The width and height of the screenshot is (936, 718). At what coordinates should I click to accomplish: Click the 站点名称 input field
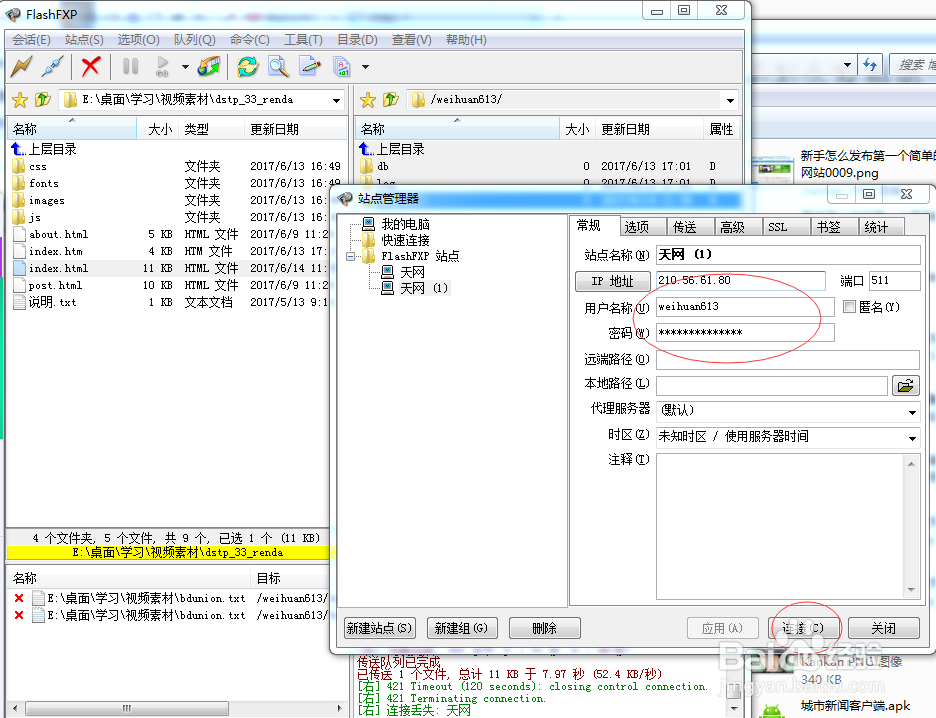click(788, 255)
